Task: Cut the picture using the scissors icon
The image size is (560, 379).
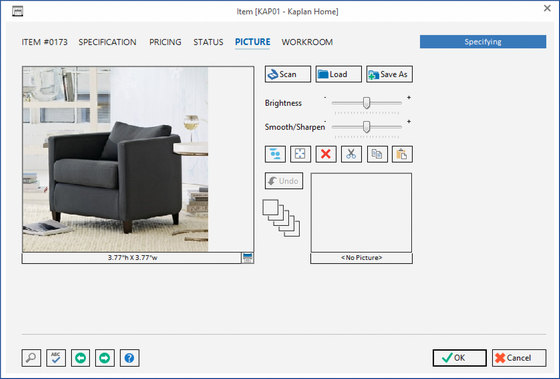Action: (x=351, y=154)
